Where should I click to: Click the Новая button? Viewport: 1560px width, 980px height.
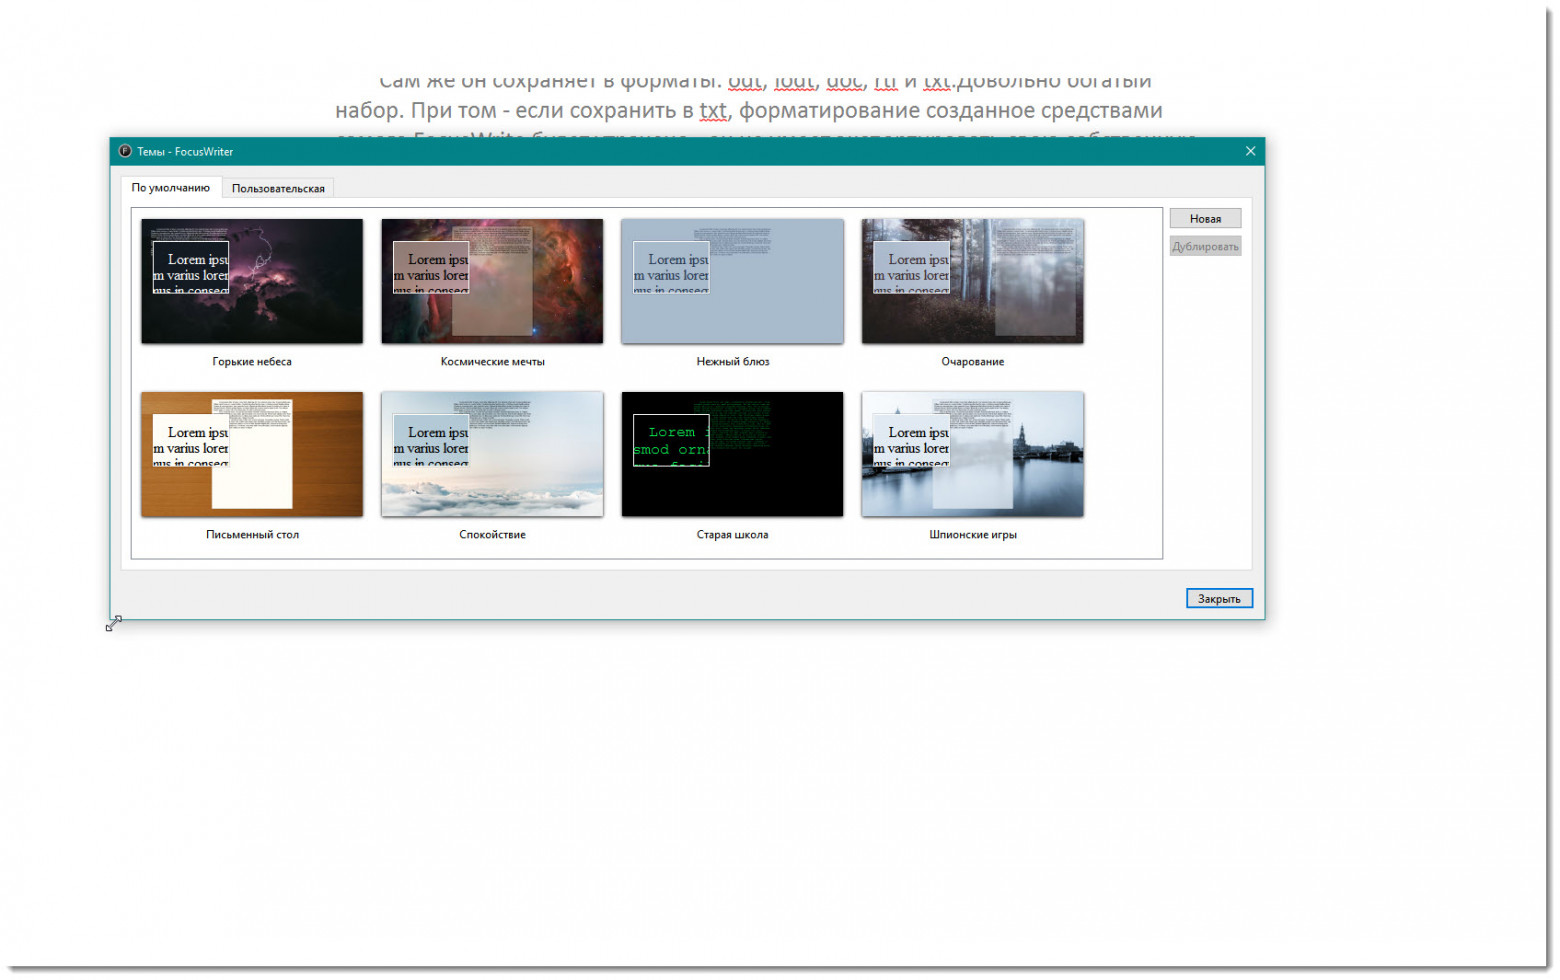[x=1205, y=218]
